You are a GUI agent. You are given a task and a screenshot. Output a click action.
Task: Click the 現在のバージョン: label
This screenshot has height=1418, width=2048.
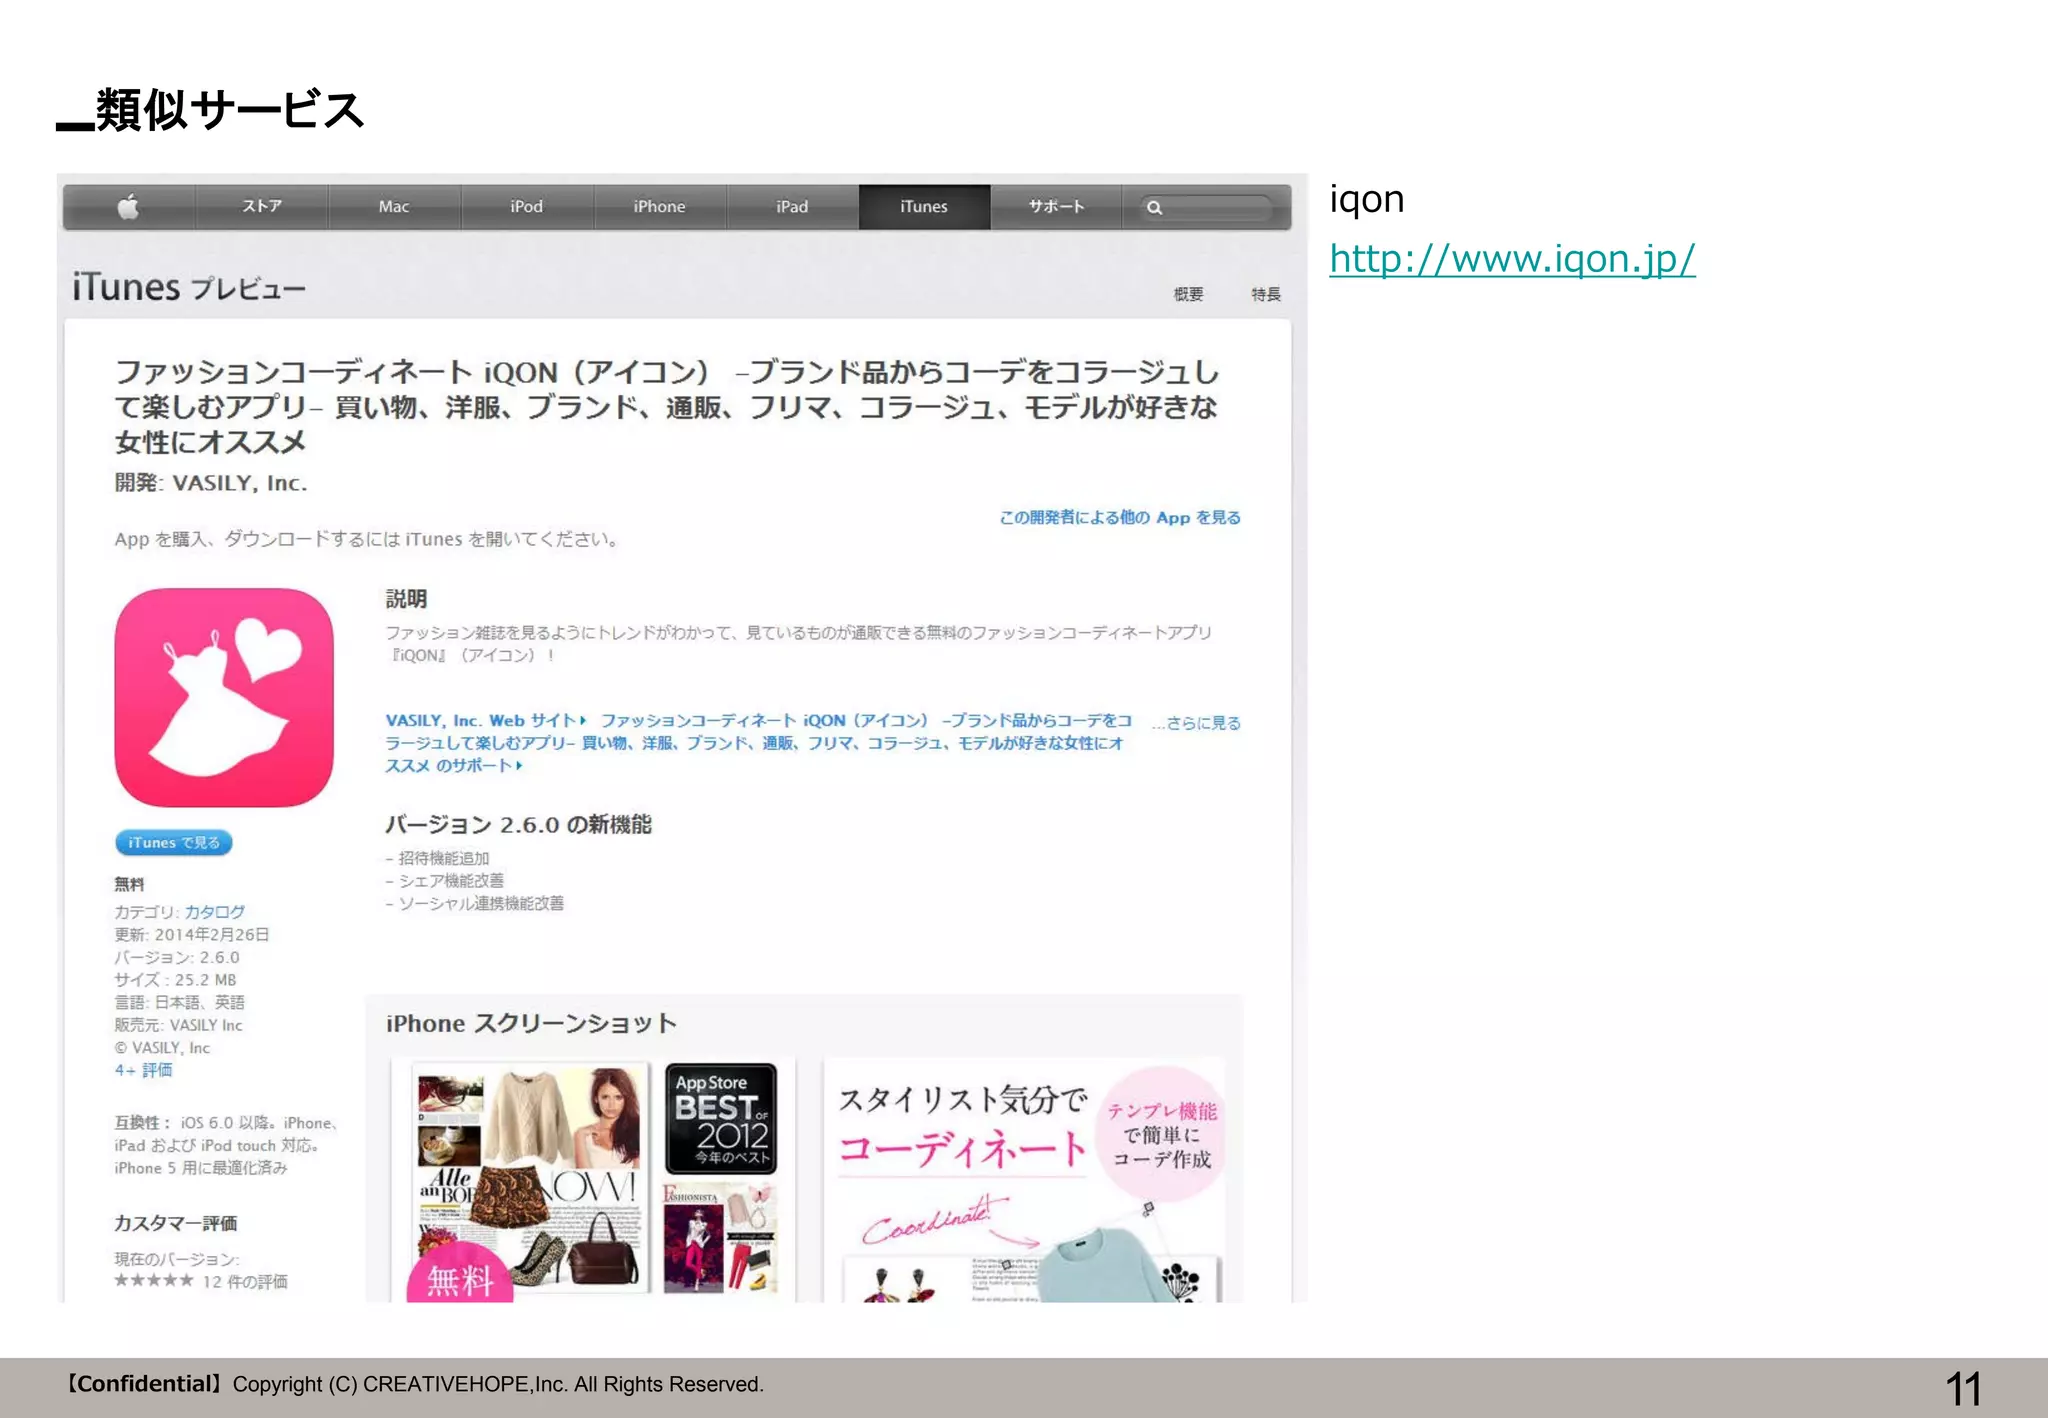coord(177,1259)
